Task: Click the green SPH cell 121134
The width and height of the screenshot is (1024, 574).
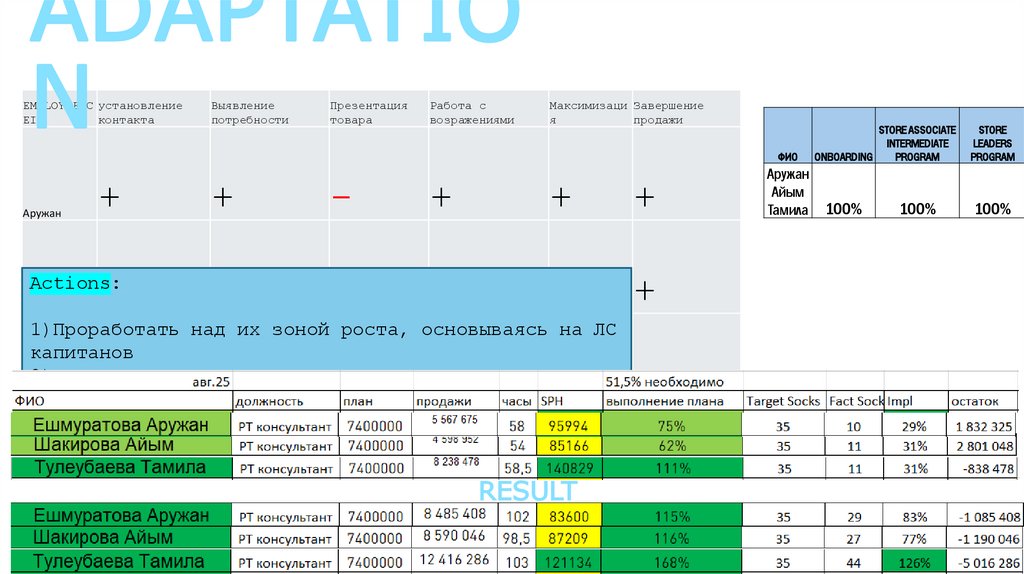Action: tap(568, 562)
